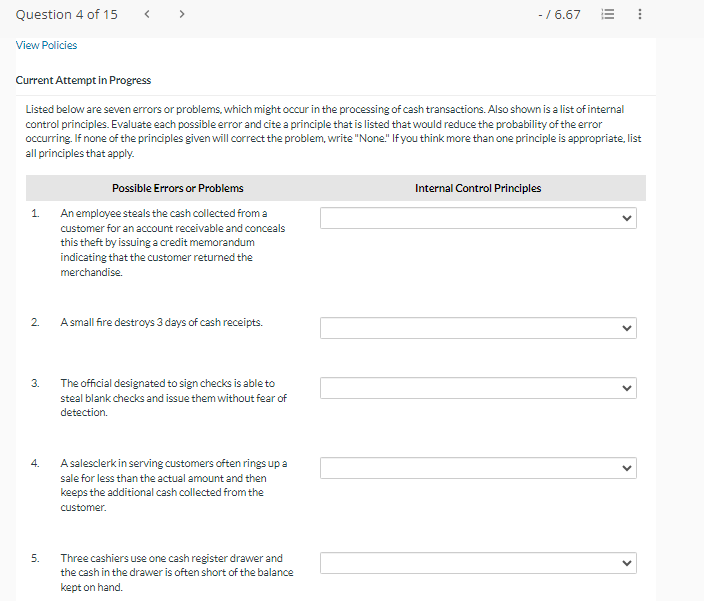Expand the dropdown for three cashiers problem
Viewport: 704px width, 601px height.
click(x=478, y=563)
